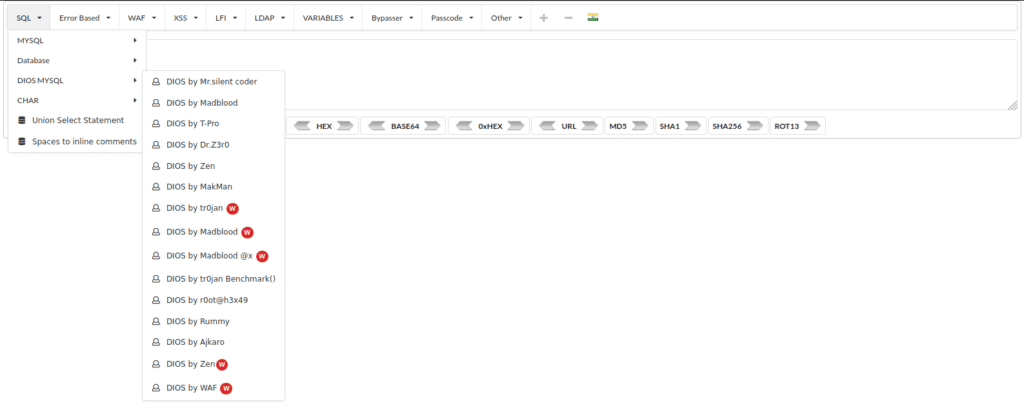The image size is (1024, 417).
Task: Click the India flag icon
Action: 593,18
